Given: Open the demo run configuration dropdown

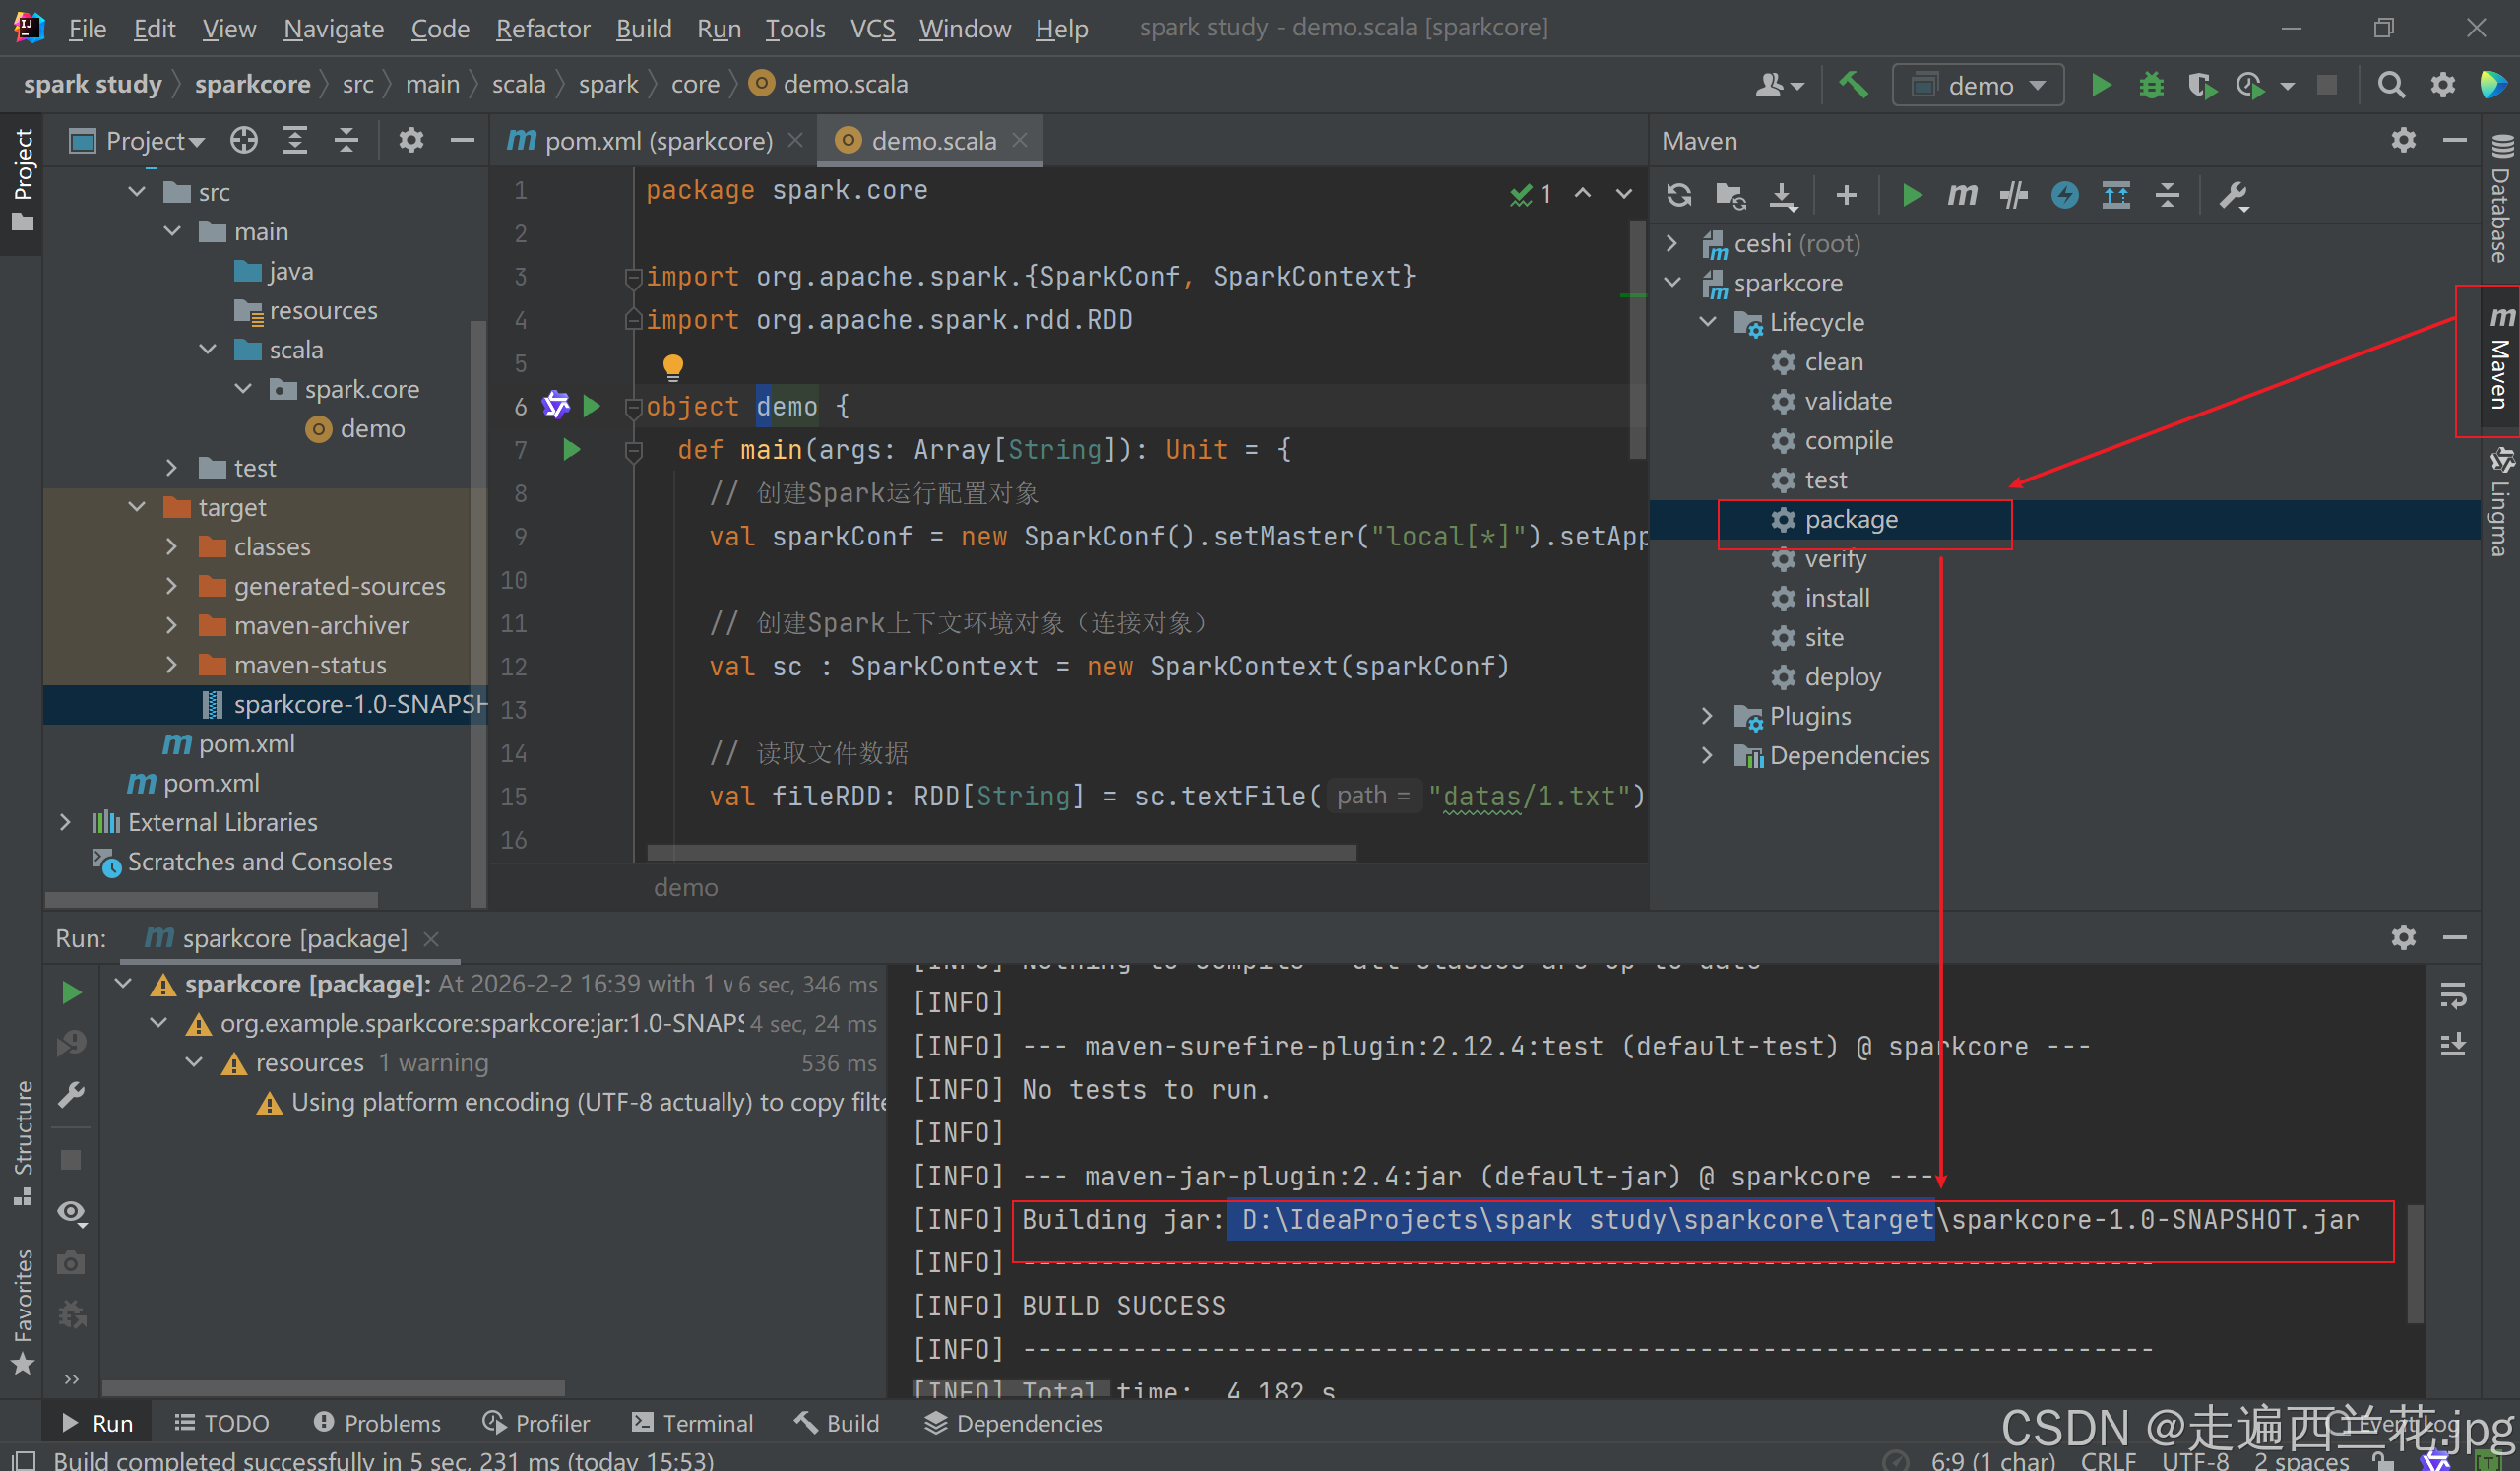Looking at the screenshot, I should pos(1978,85).
